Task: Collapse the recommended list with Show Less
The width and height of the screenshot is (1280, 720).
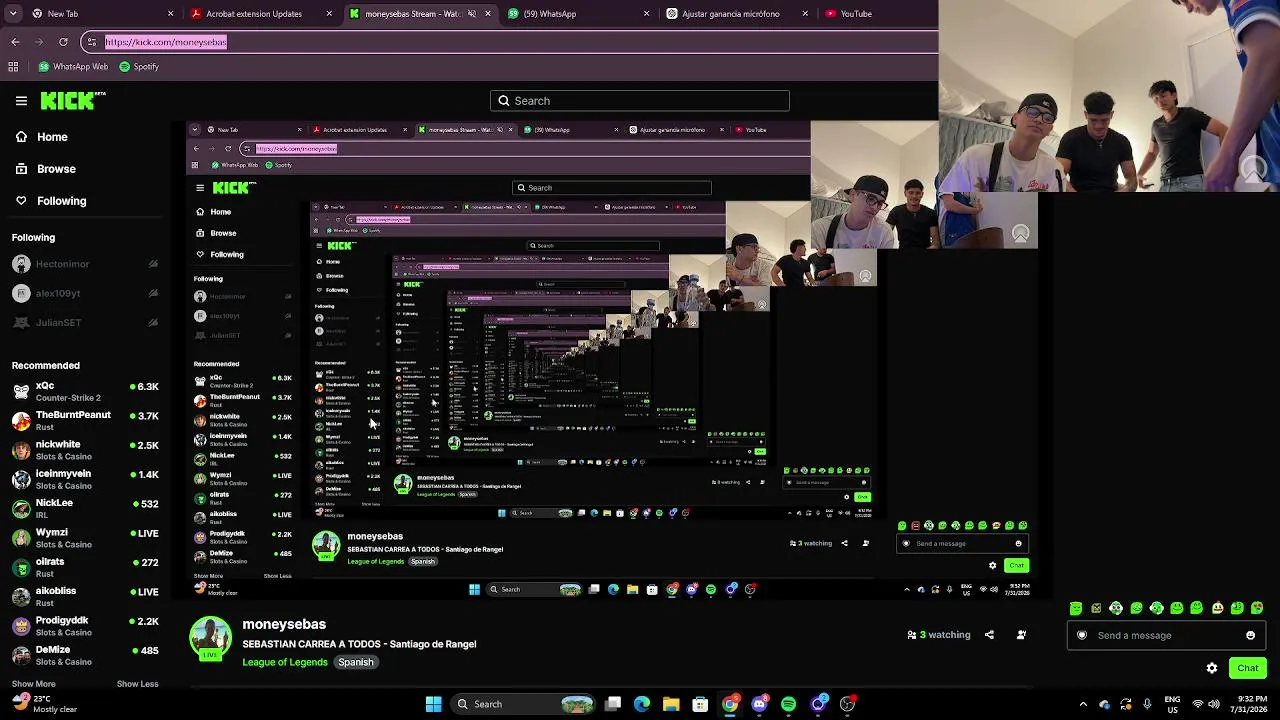Action: click(137, 684)
